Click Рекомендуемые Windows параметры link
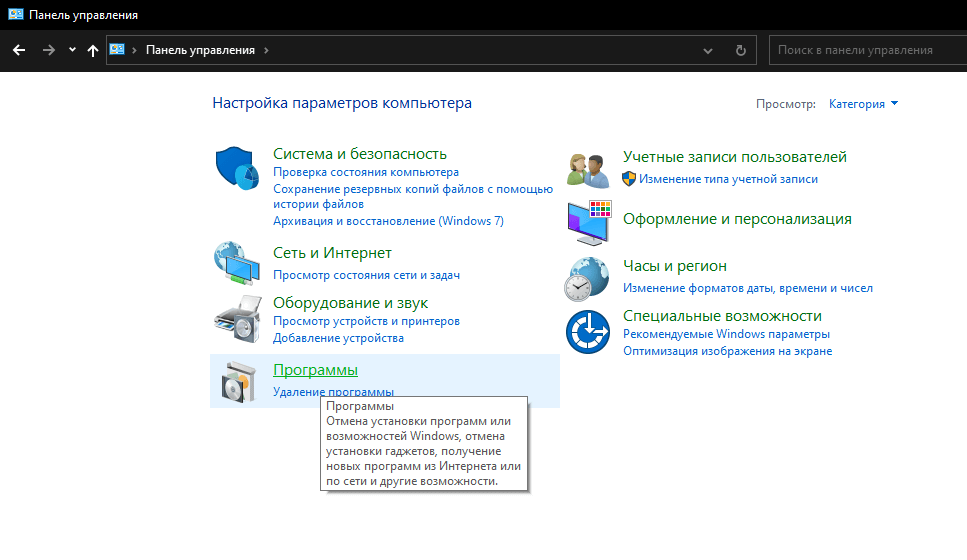The width and height of the screenshot is (967, 560). [726, 334]
